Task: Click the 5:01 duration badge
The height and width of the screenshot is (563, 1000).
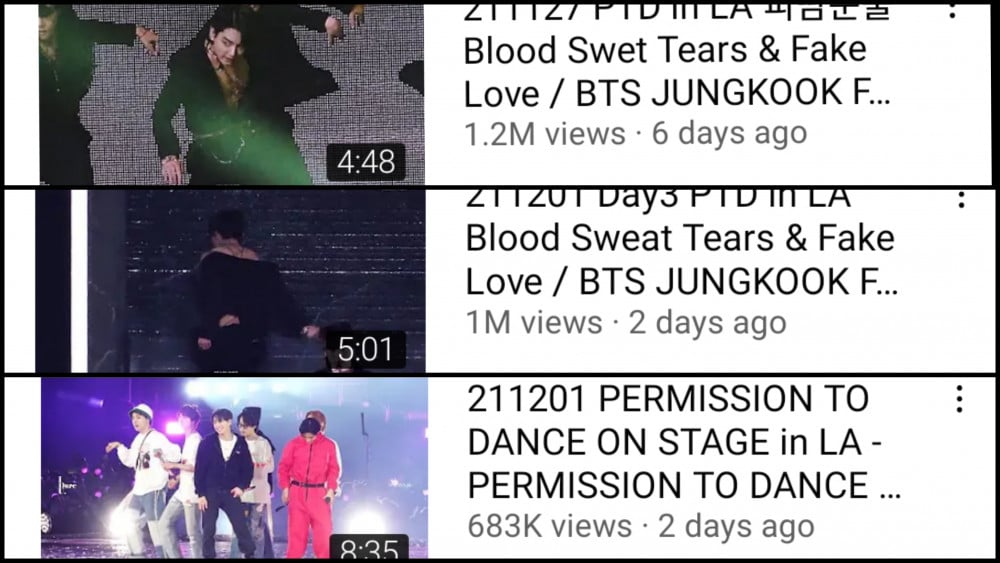Action: [365, 349]
